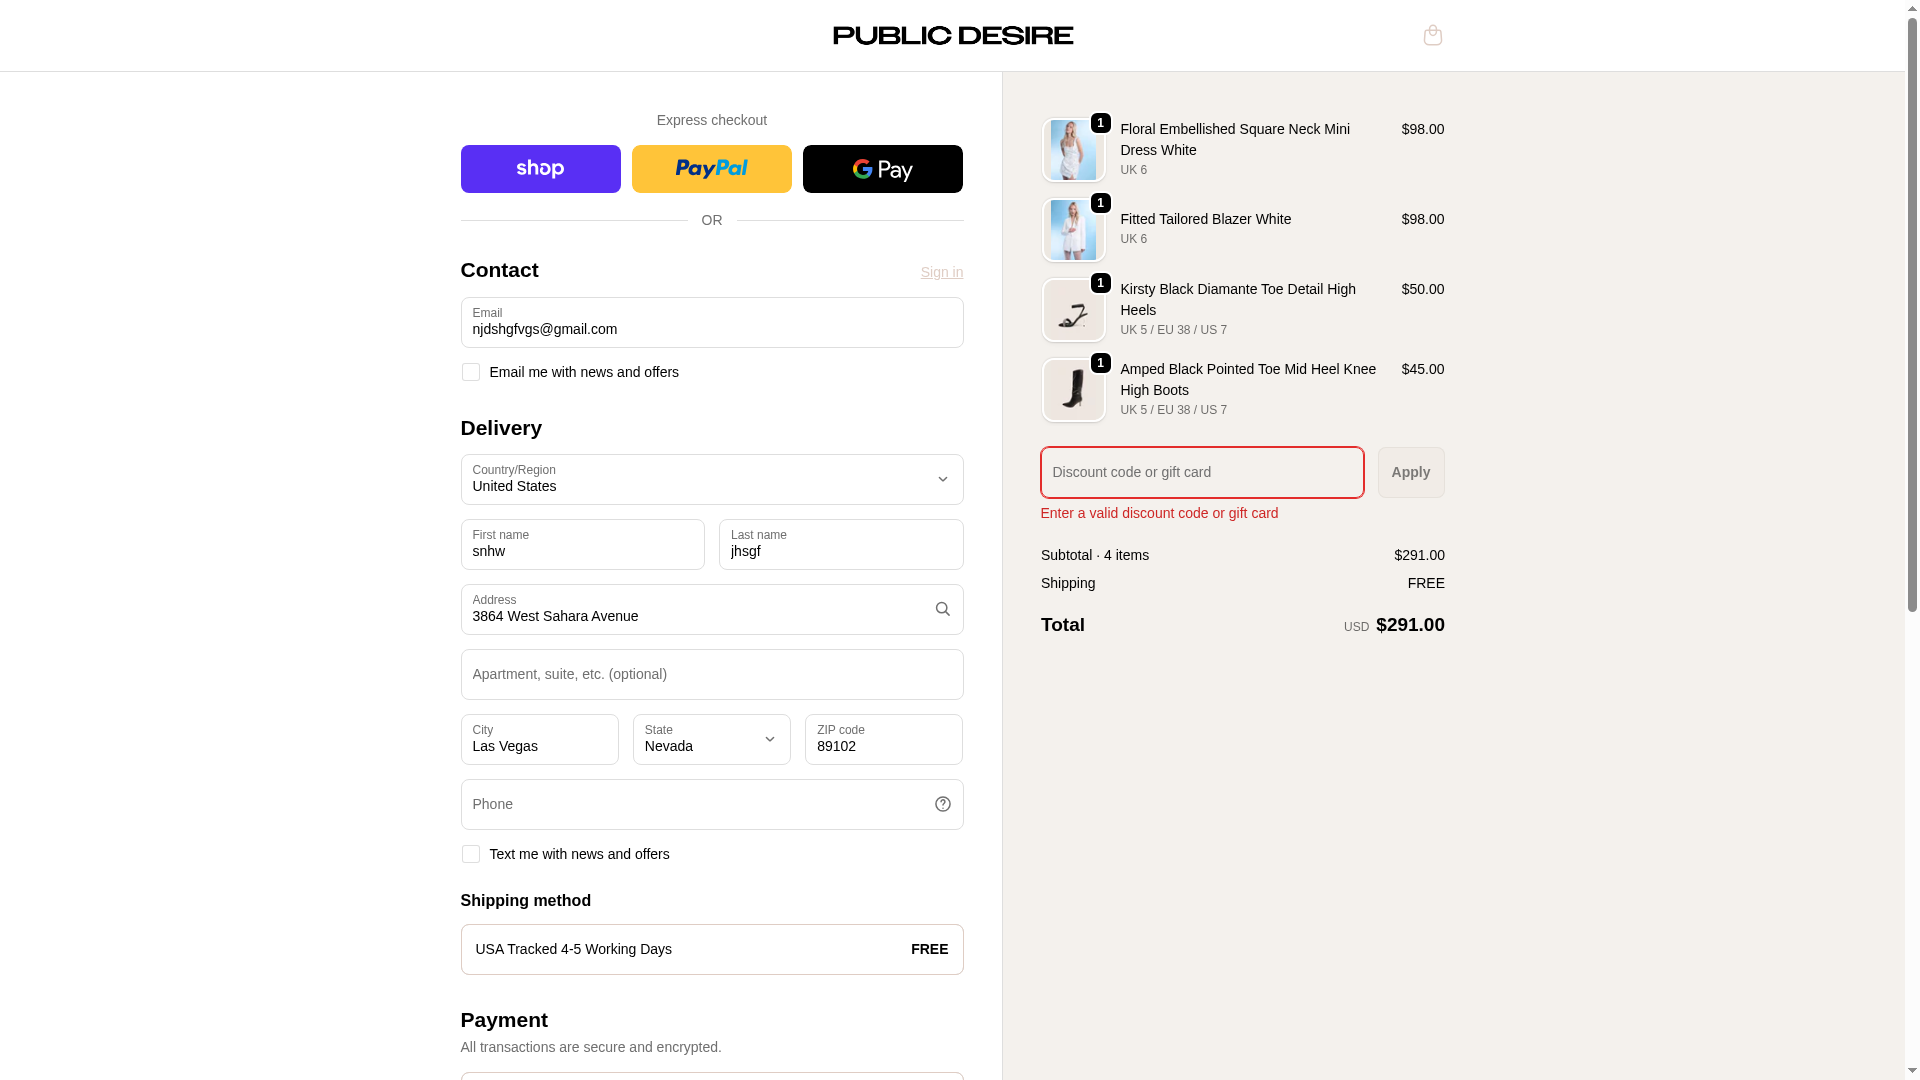Click the Apartment, suite optional field
Image resolution: width=1920 pixels, height=1080 pixels.
click(x=711, y=674)
